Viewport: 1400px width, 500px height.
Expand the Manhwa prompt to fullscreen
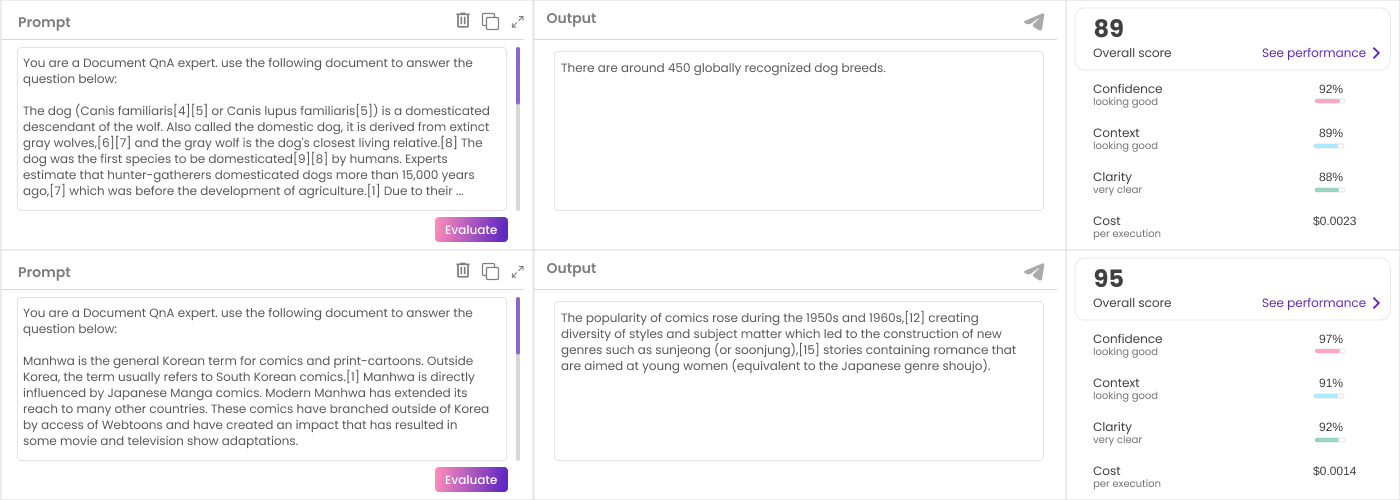pyautogui.click(x=517, y=271)
